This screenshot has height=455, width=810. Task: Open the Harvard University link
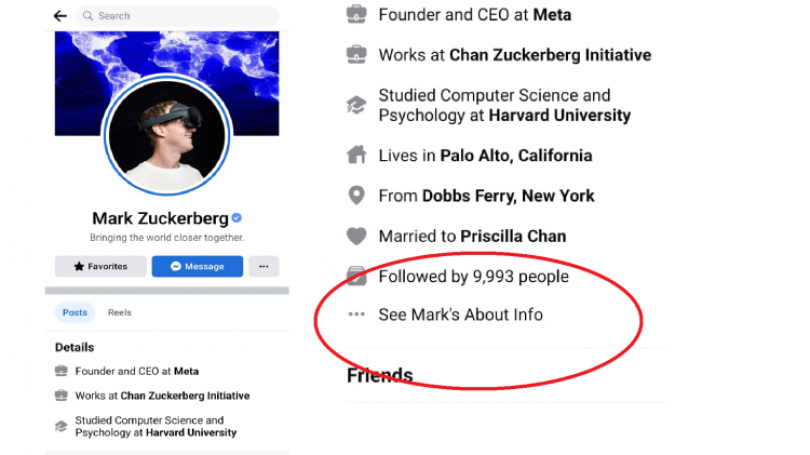[560, 115]
